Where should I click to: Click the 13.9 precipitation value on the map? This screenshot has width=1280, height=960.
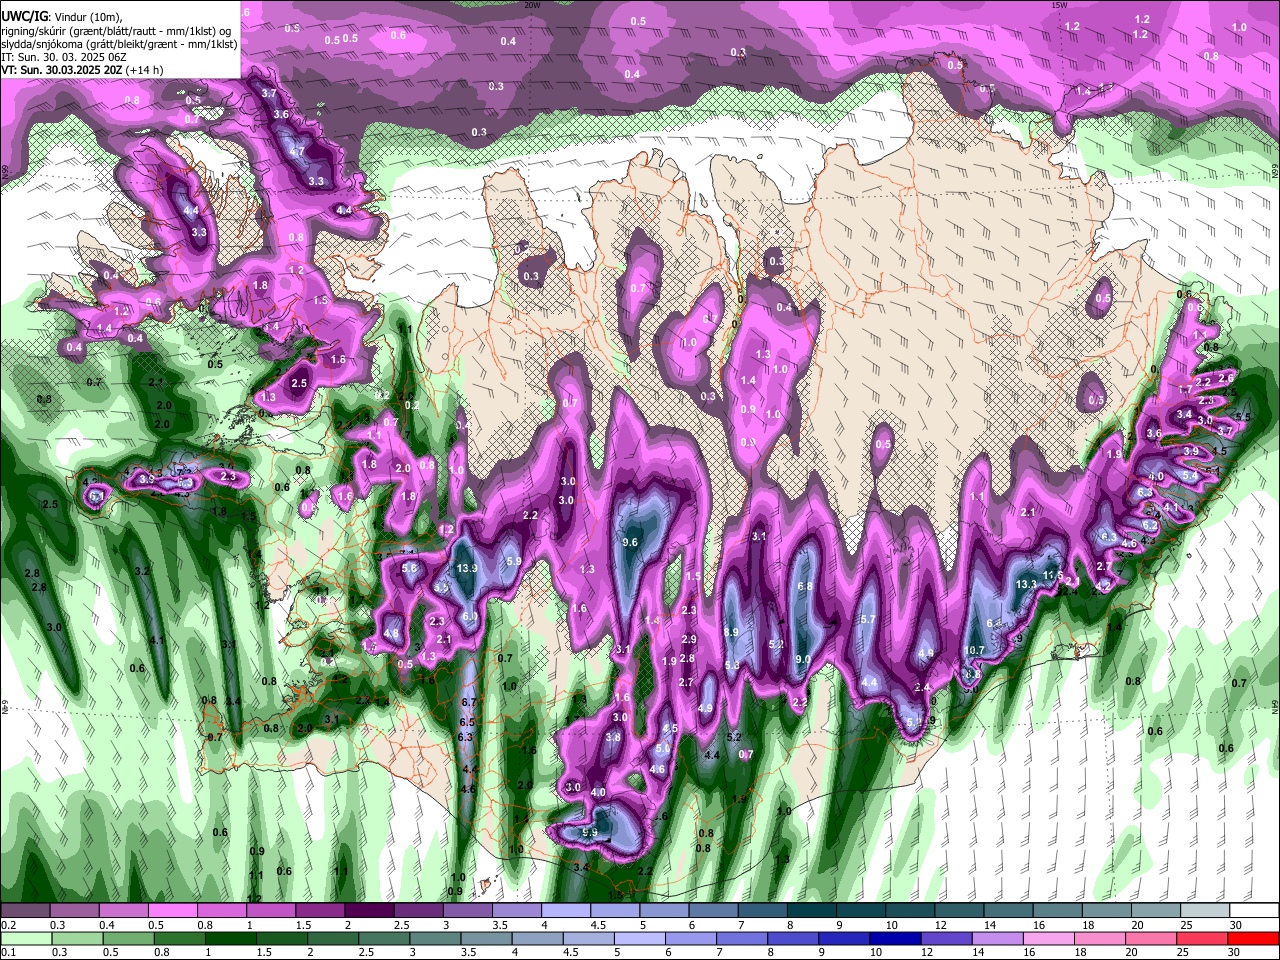pos(467,568)
